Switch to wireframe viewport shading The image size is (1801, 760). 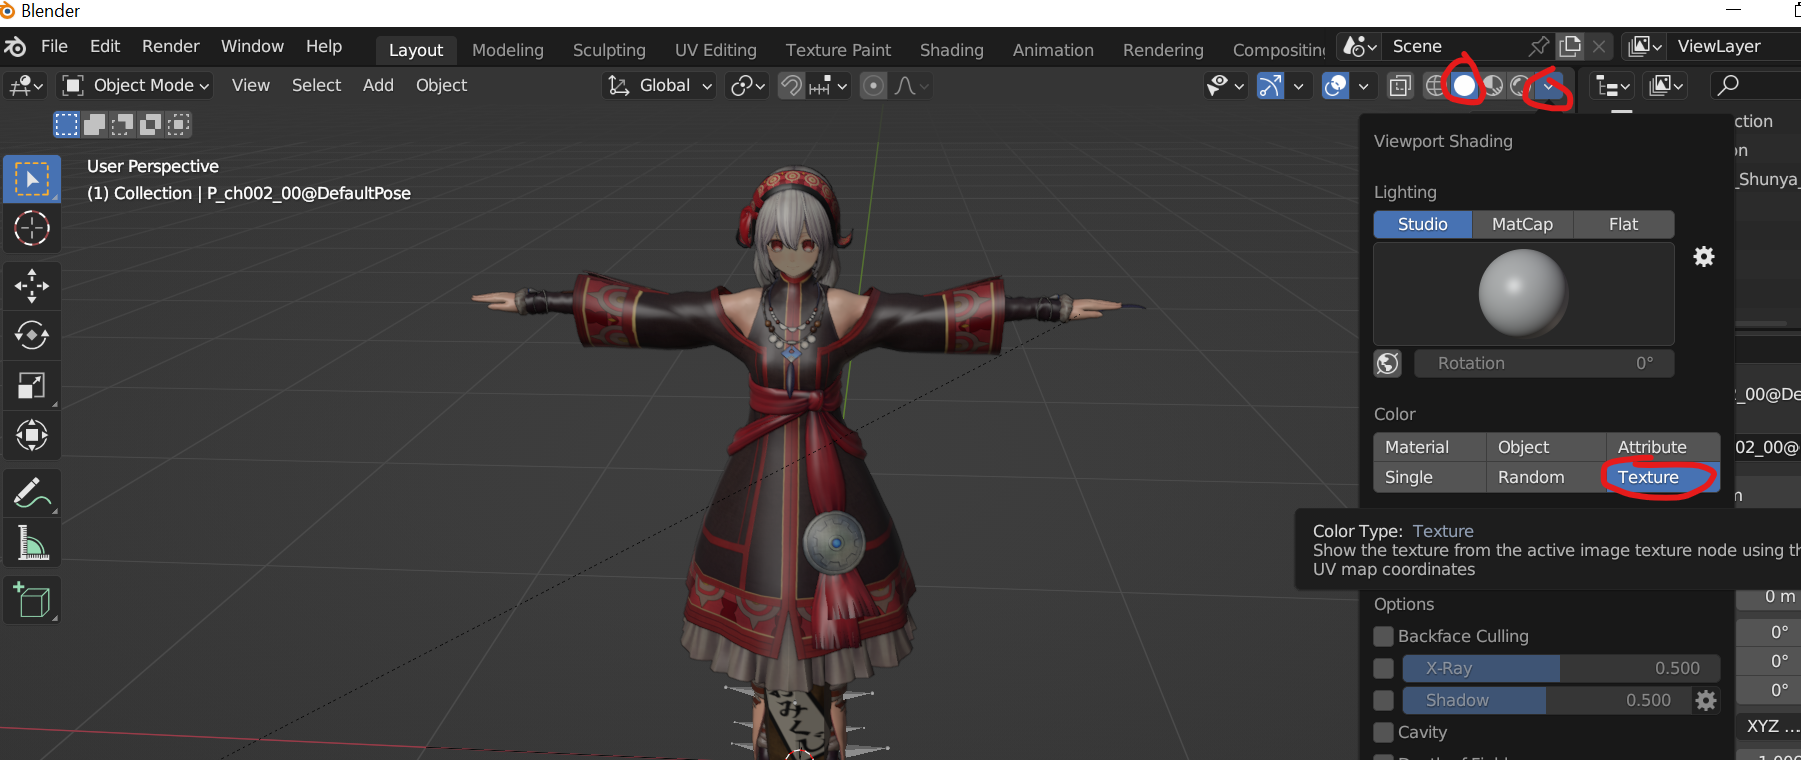[1435, 86]
